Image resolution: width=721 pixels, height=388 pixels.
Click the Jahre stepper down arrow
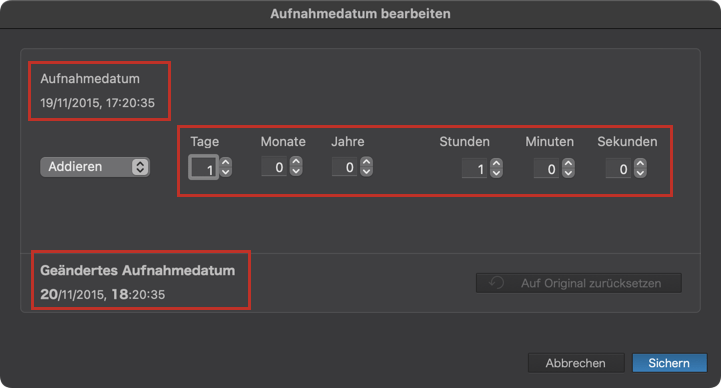(x=366, y=171)
